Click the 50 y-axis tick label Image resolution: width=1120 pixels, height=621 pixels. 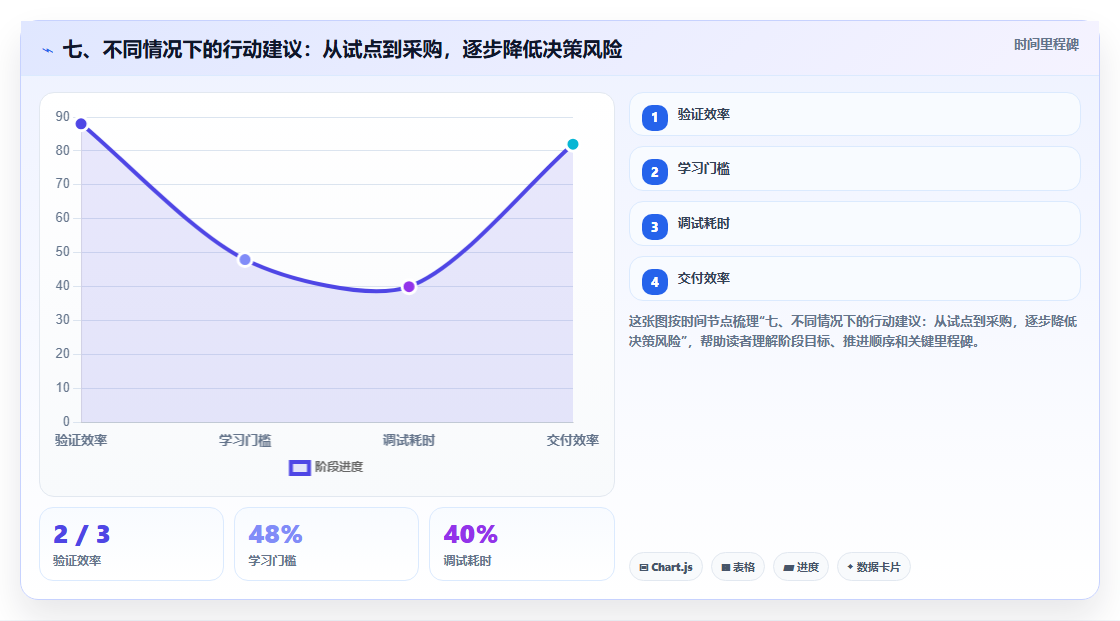pyautogui.click(x=63, y=252)
